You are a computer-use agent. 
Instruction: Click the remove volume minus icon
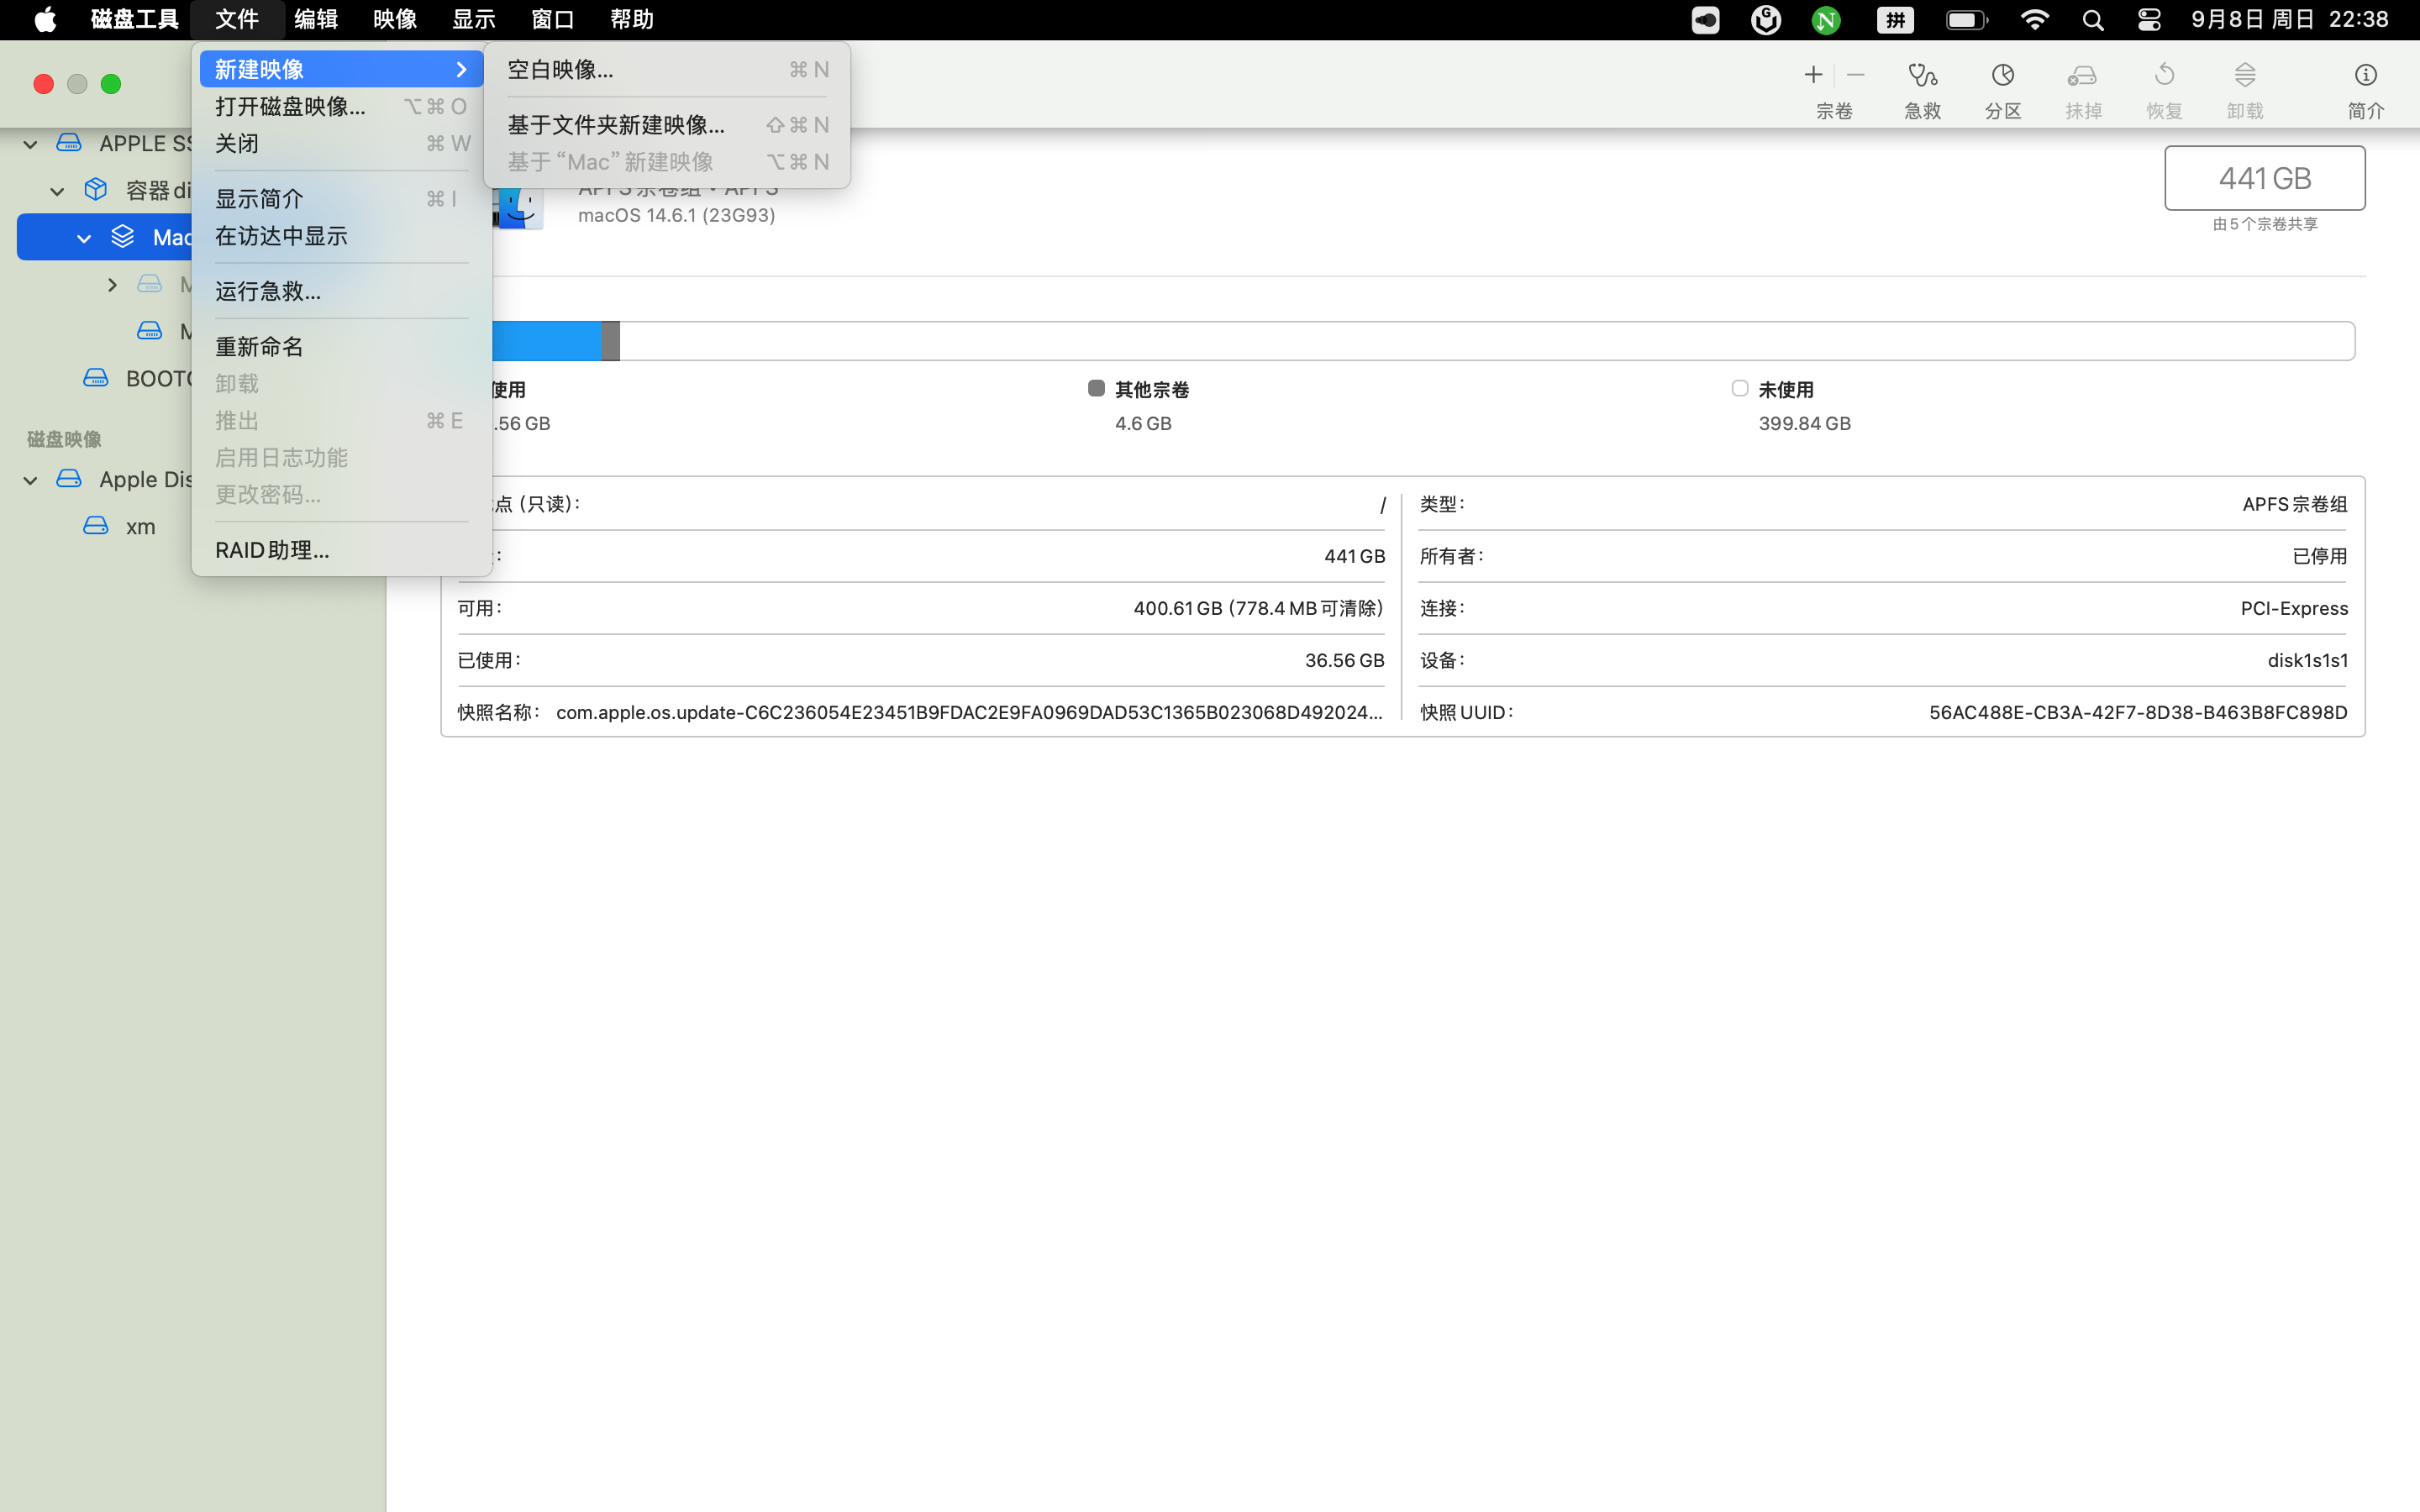[x=1855, y=75]
